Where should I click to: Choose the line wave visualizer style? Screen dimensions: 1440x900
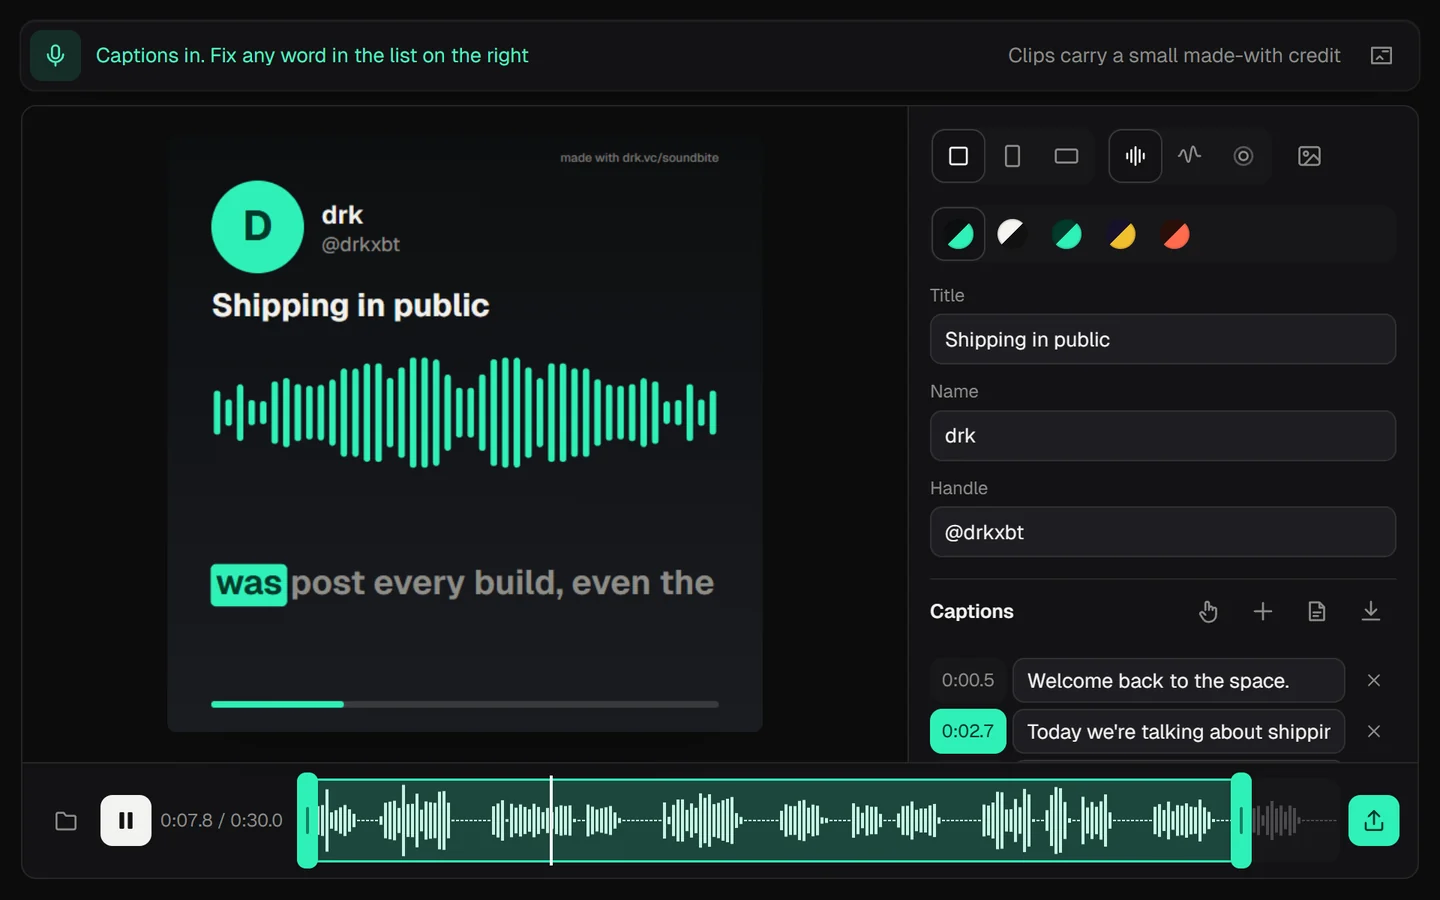[1189, 156]
